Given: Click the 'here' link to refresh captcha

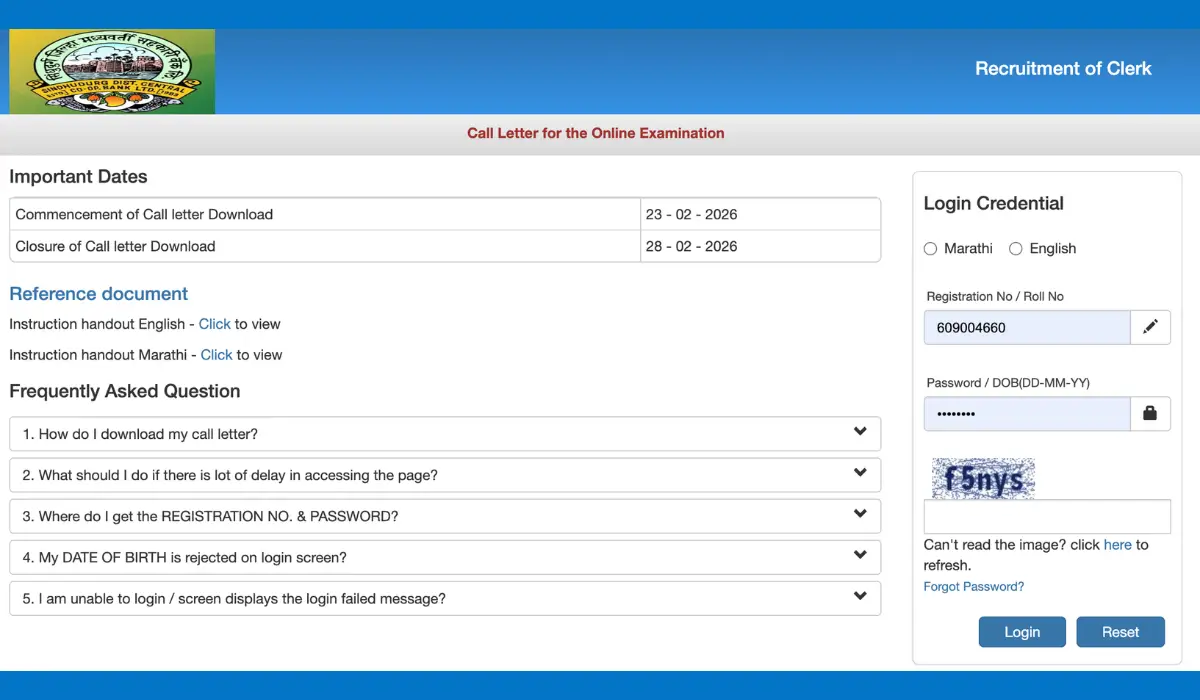Looking at the screenshot, I should pyautogui.click(x=1117, y=545).
